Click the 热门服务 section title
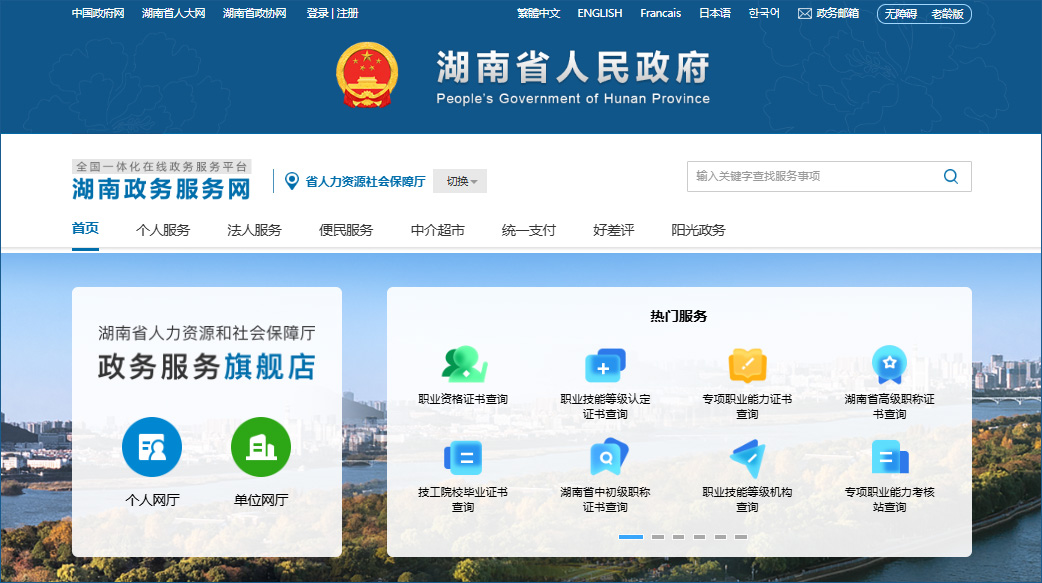Viewport: 1042px width, 583px height. (x=678, y=316)
